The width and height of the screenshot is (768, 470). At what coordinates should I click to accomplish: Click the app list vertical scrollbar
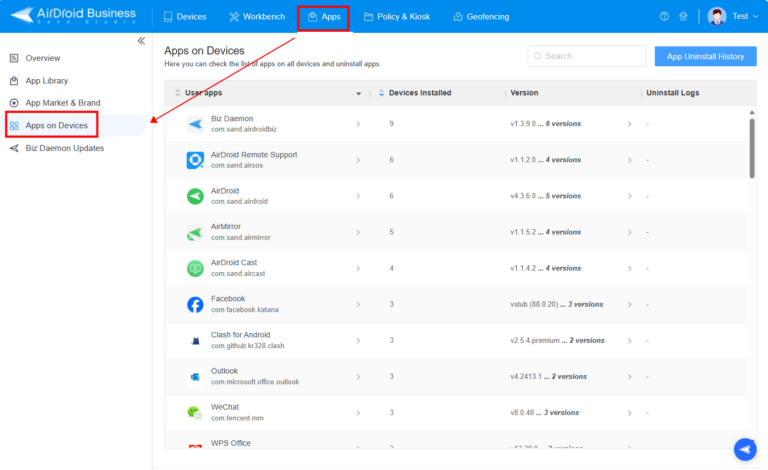pos(752,148)
